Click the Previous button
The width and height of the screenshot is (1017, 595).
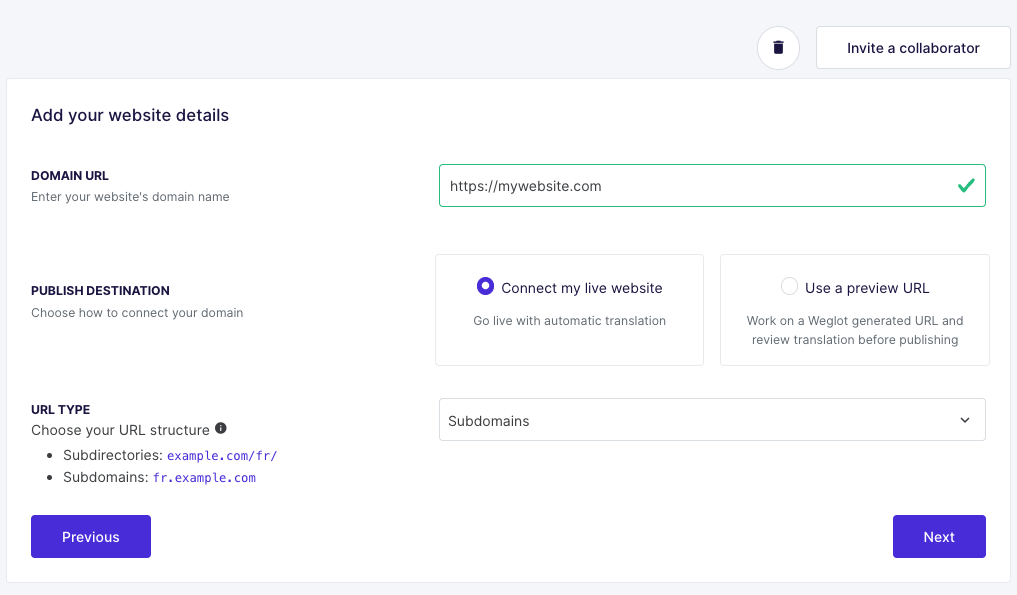coord(91,537)
